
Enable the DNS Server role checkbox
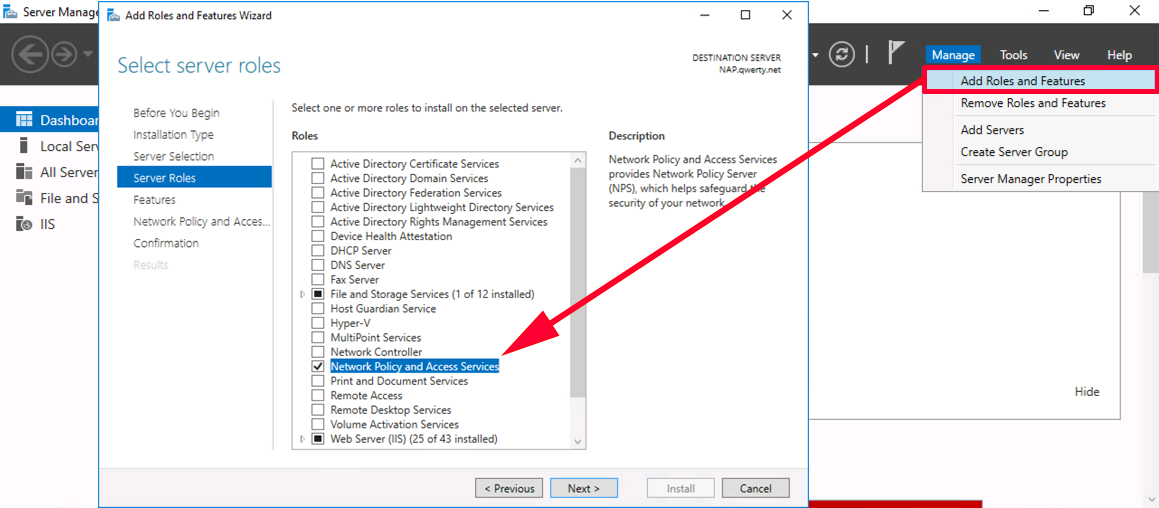[318, 265]
